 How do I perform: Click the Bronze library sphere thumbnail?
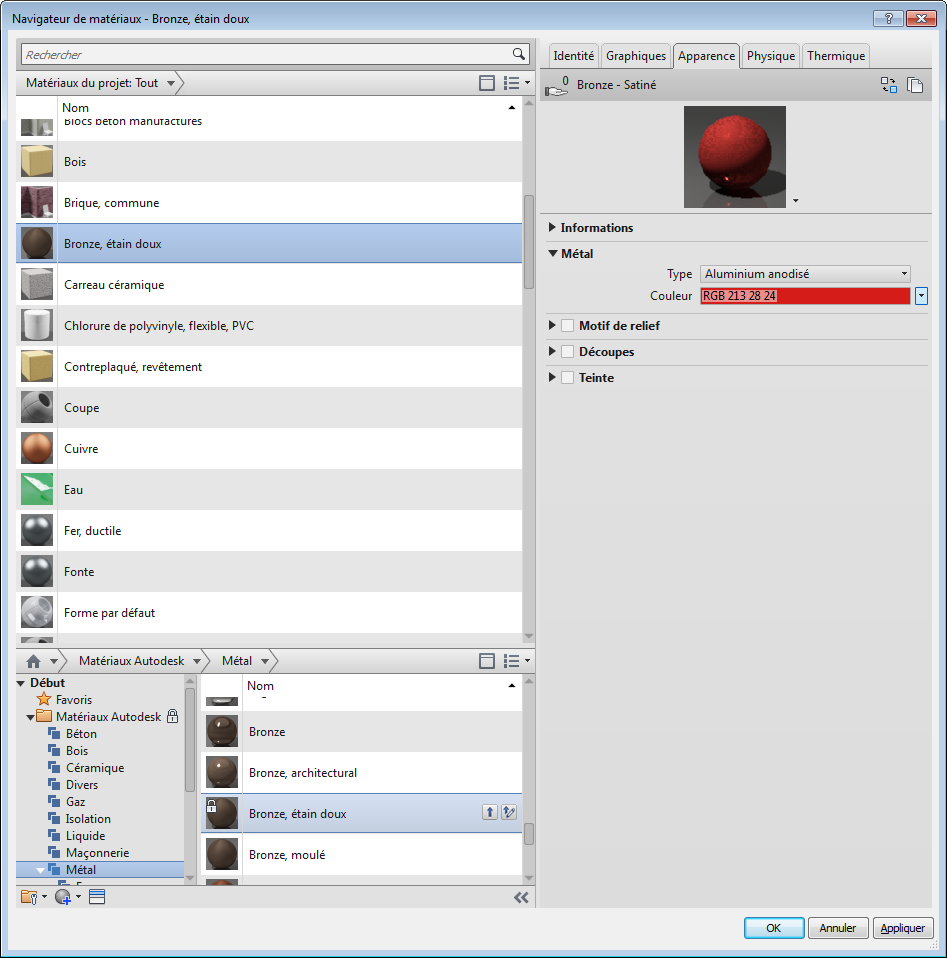(222, 731)
